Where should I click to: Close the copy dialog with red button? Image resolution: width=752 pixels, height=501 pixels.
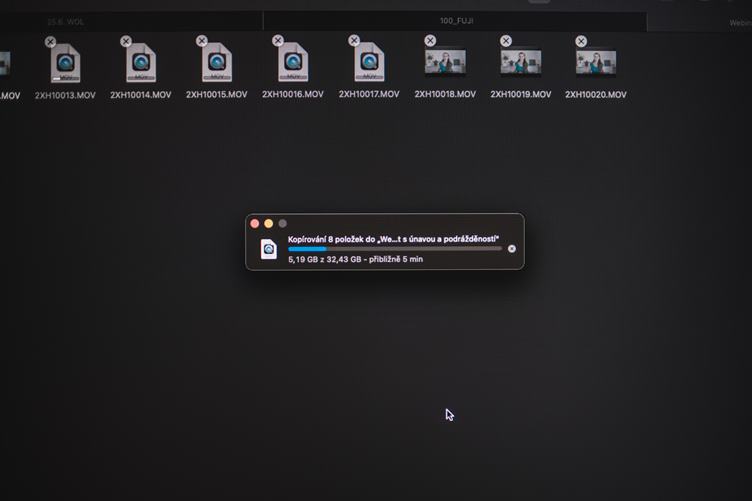click(255, 223)
